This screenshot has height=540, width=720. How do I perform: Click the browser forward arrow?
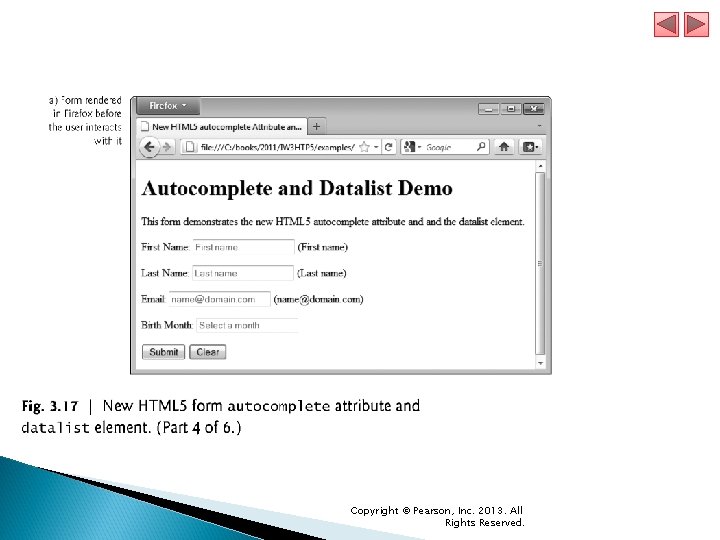click(x=167, y=147)
